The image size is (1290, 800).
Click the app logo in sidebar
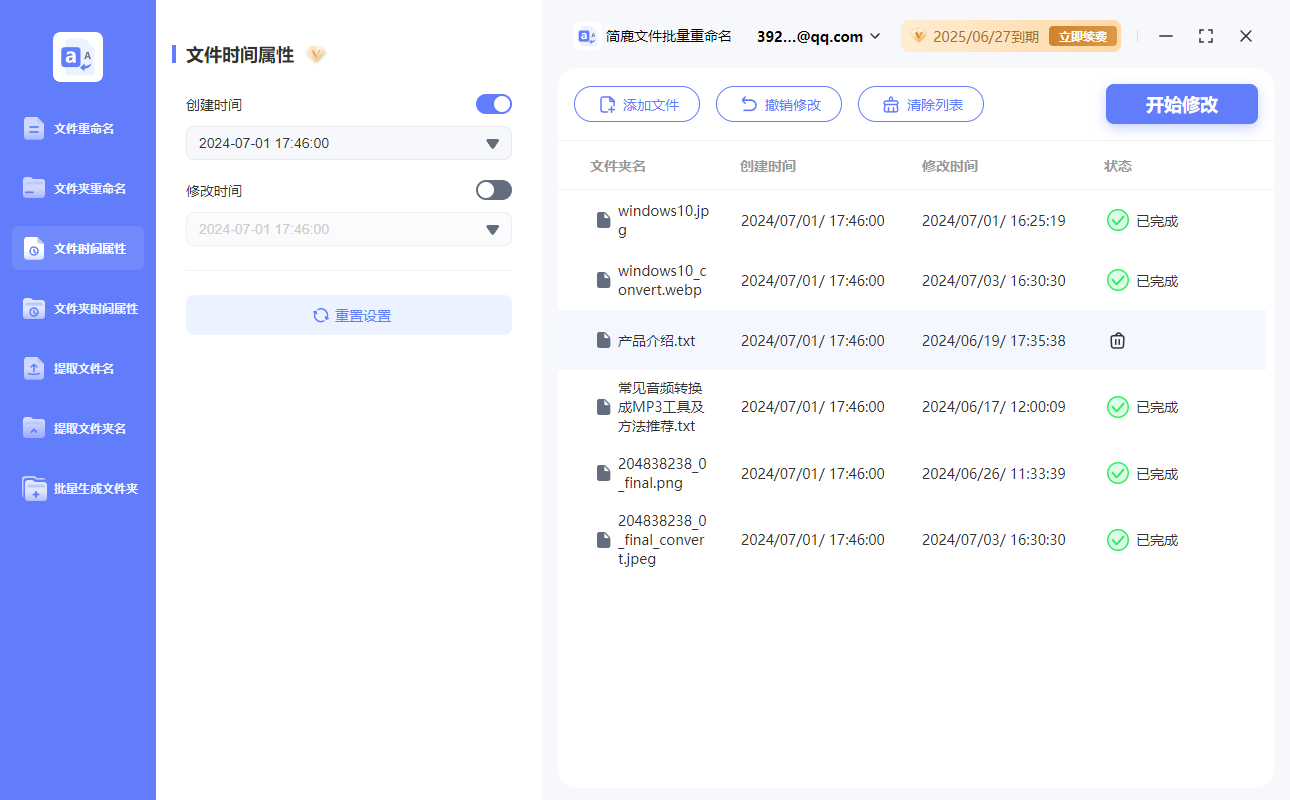(78, 57)
